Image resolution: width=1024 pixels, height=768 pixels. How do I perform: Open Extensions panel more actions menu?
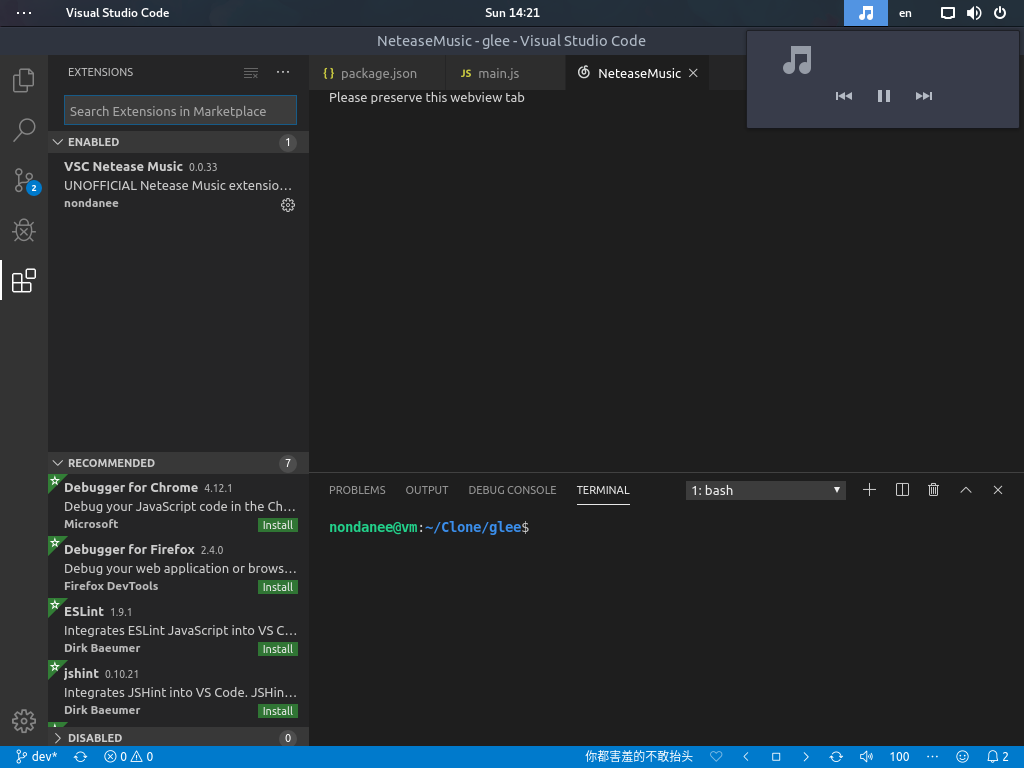coord(283,72)
